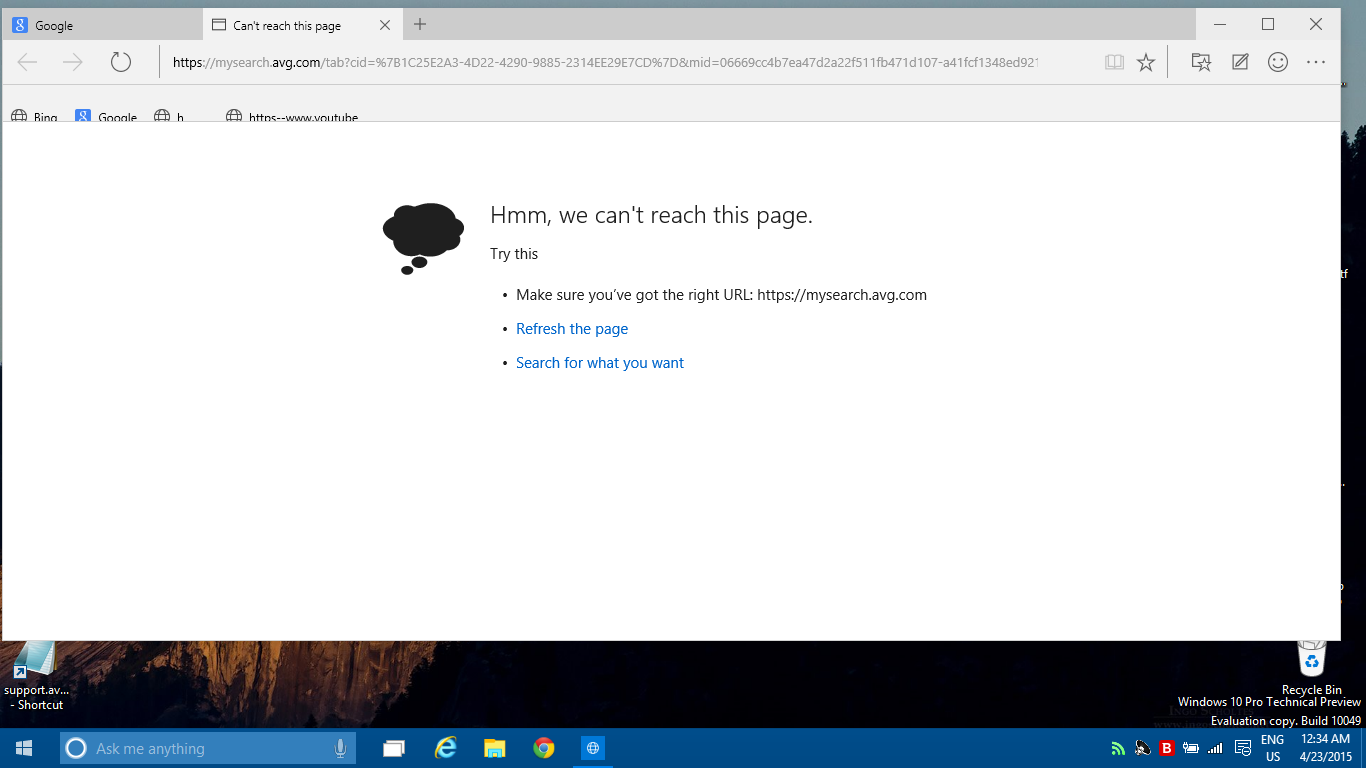Image resolution: width=1366 pixels, height=768 pixels.
Task: Minimize the browser window
Action: (x=1219, y=24)
